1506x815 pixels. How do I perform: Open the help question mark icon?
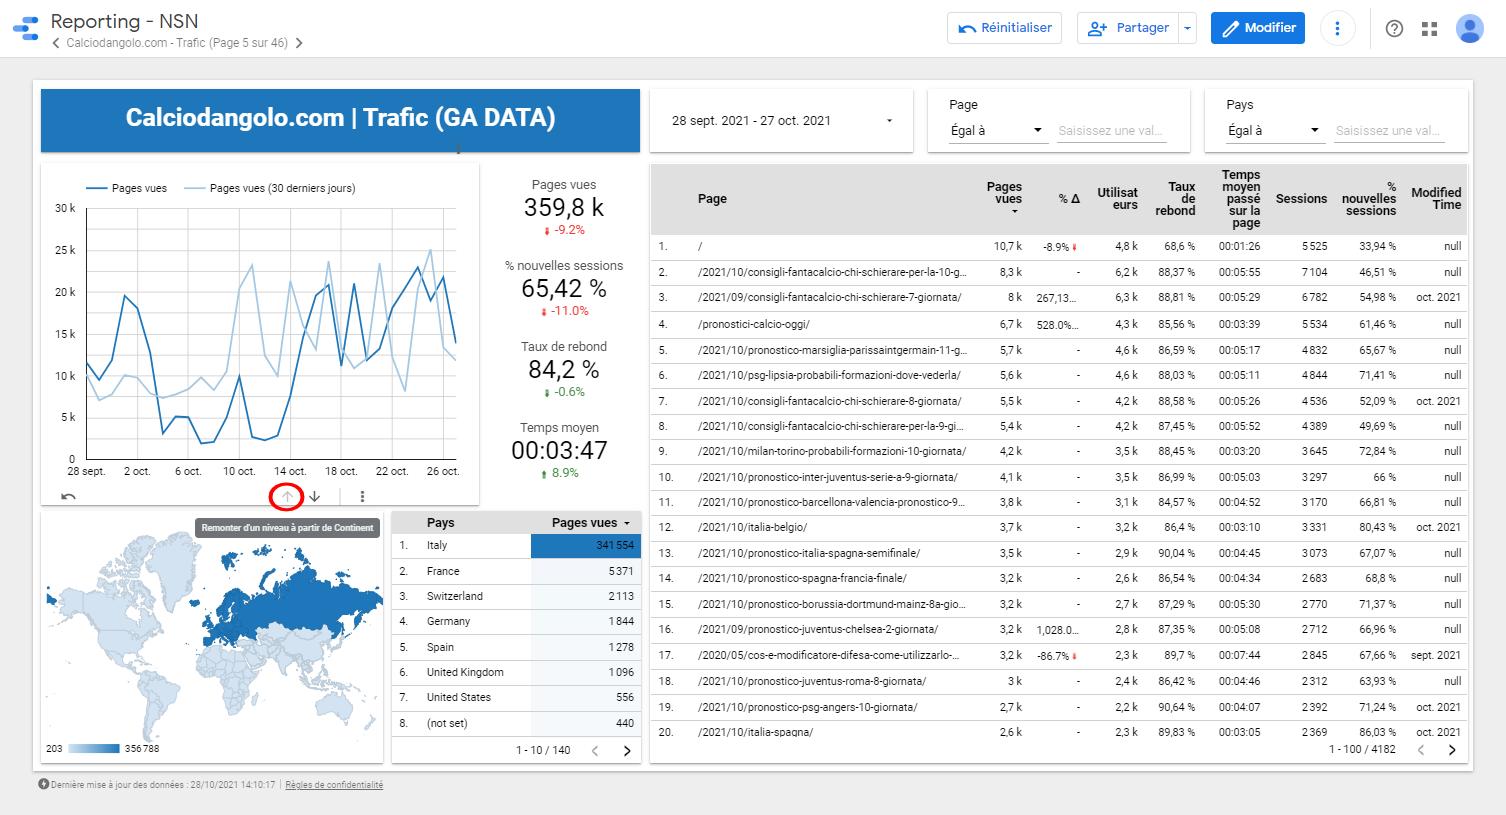[x=1394, y=29]
